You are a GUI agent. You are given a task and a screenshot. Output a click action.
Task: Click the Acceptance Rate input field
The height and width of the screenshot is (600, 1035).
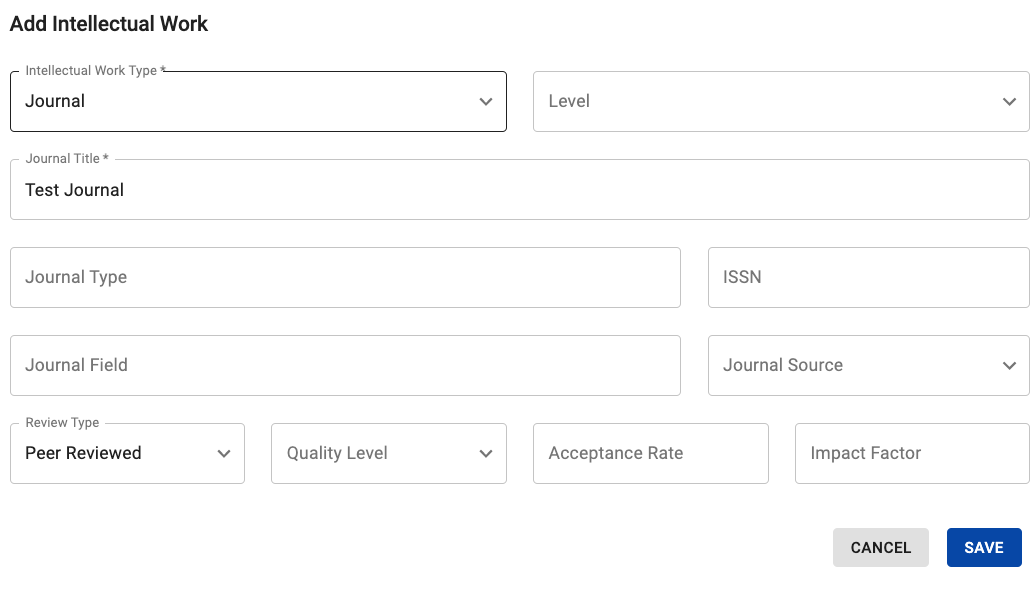coord(650,454)
